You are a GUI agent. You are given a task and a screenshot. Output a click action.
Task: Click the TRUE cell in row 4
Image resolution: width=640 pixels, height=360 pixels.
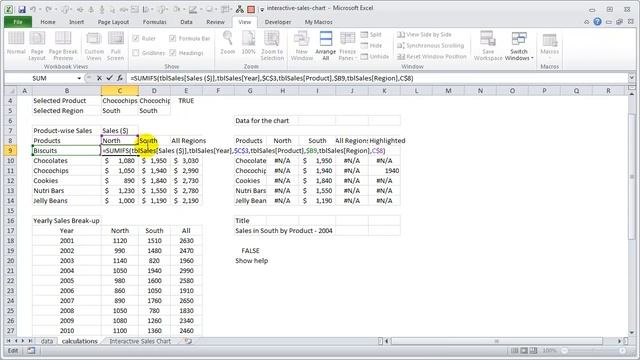[x=186, y=100]
